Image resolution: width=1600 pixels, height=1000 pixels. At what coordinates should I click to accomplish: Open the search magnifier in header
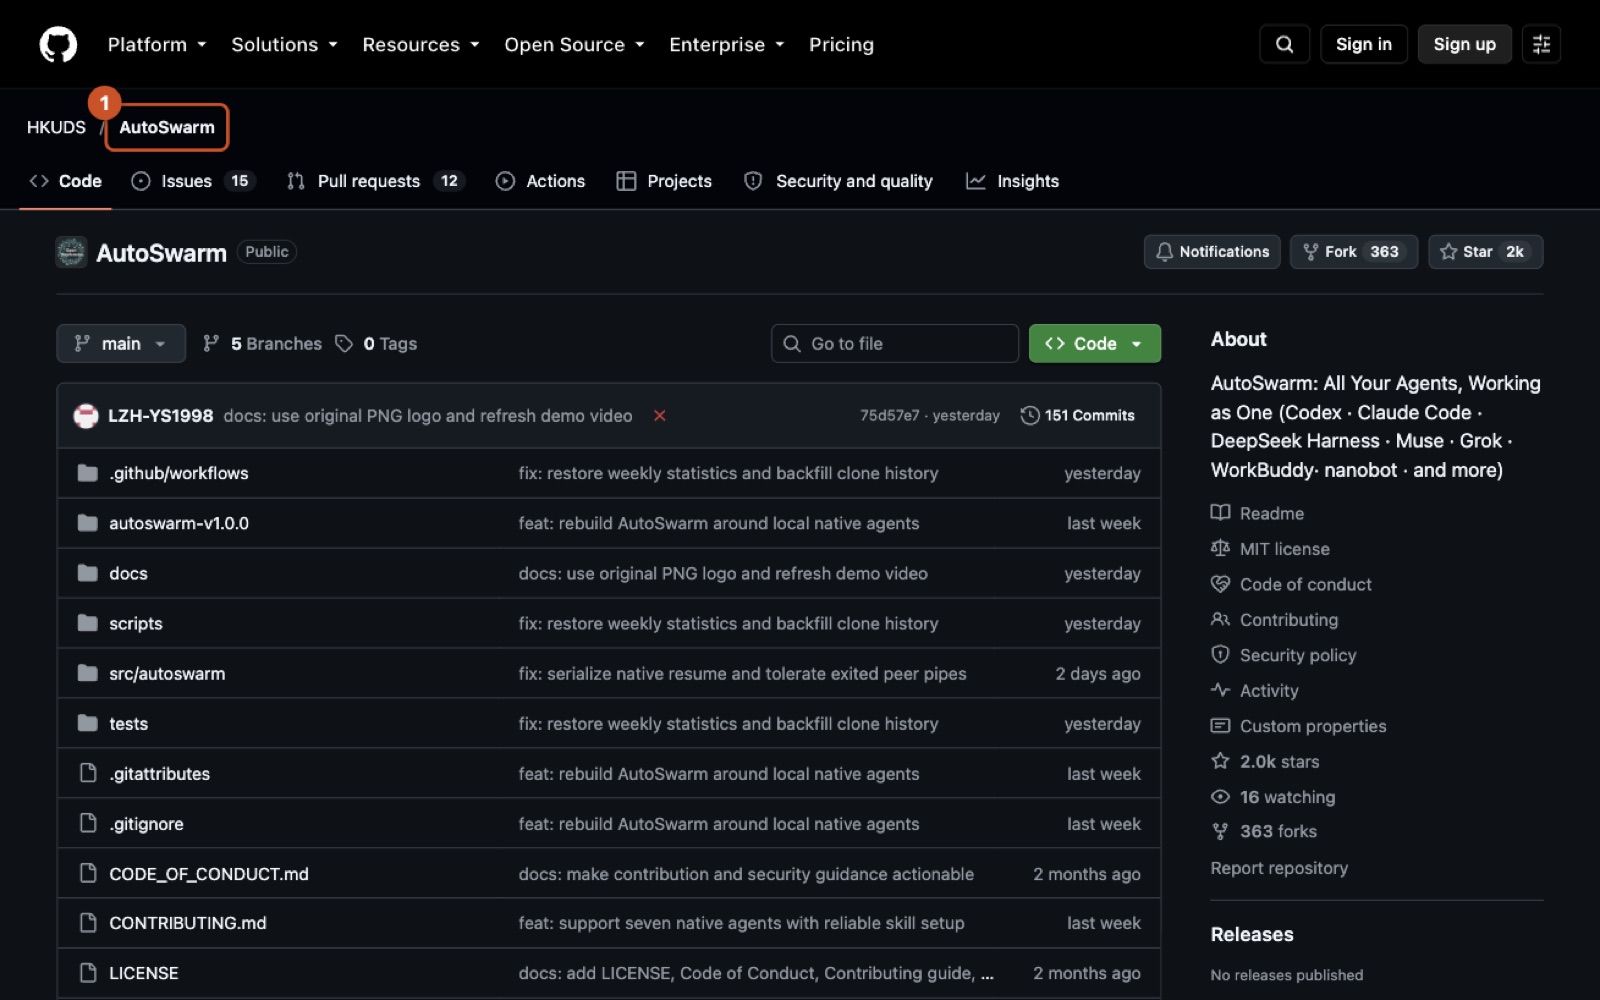[1285, 44]
